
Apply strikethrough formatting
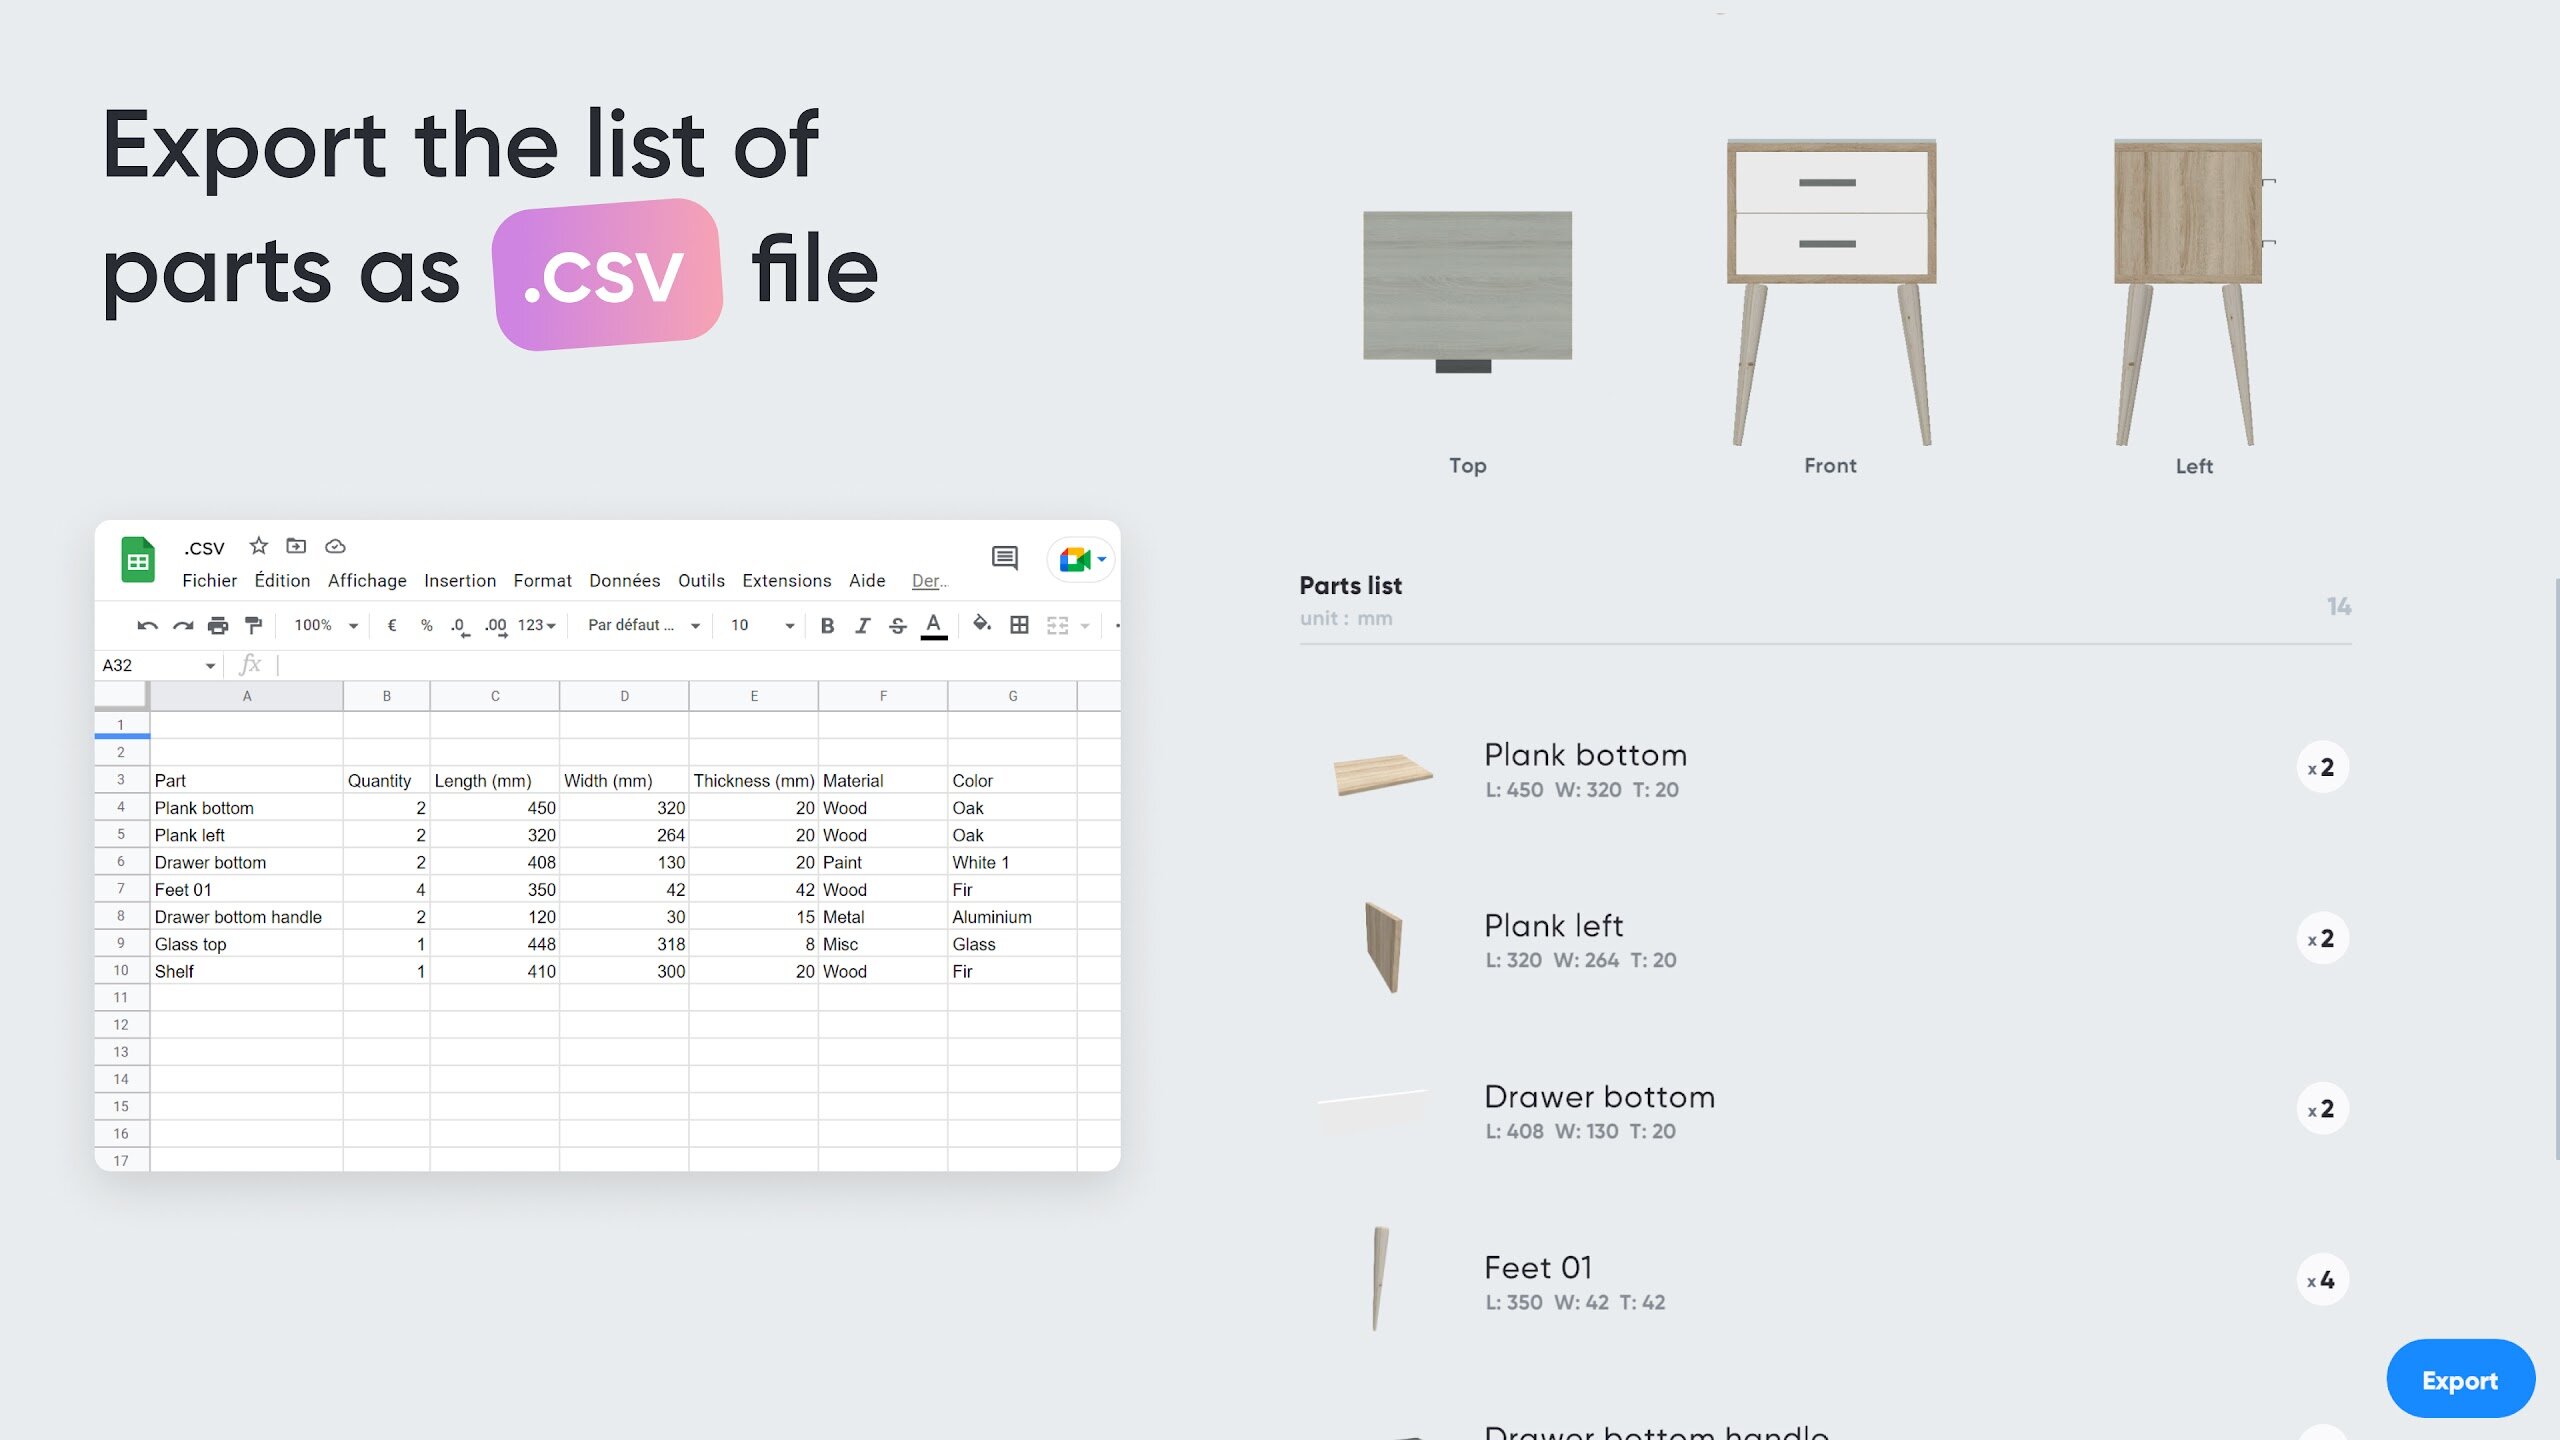tap(898, 626)
